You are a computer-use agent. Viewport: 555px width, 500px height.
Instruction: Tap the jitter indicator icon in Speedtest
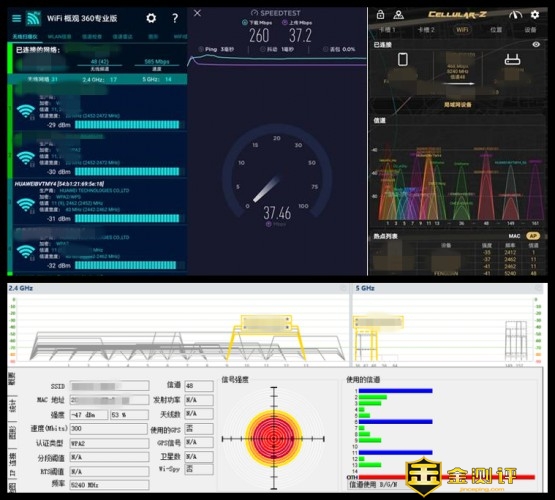point(263,49)
